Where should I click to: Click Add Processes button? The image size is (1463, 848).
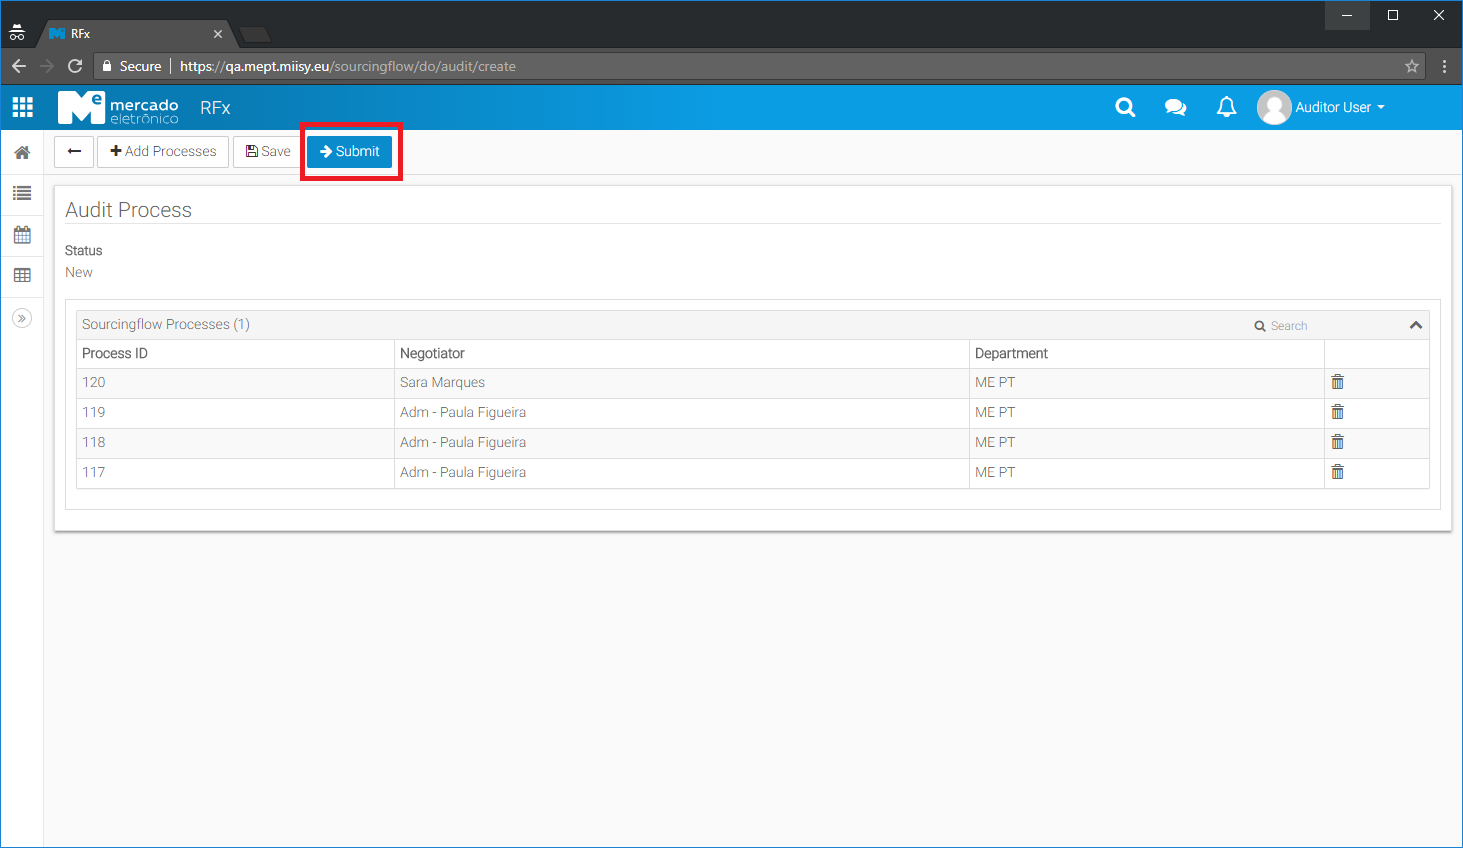[x=163, y=152]
